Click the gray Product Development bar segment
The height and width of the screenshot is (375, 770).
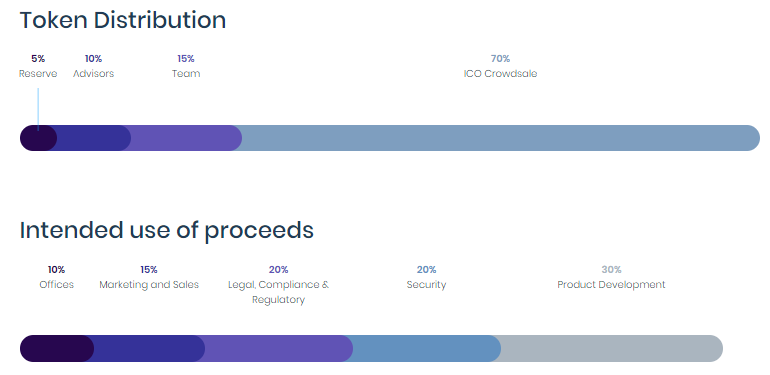612,348
